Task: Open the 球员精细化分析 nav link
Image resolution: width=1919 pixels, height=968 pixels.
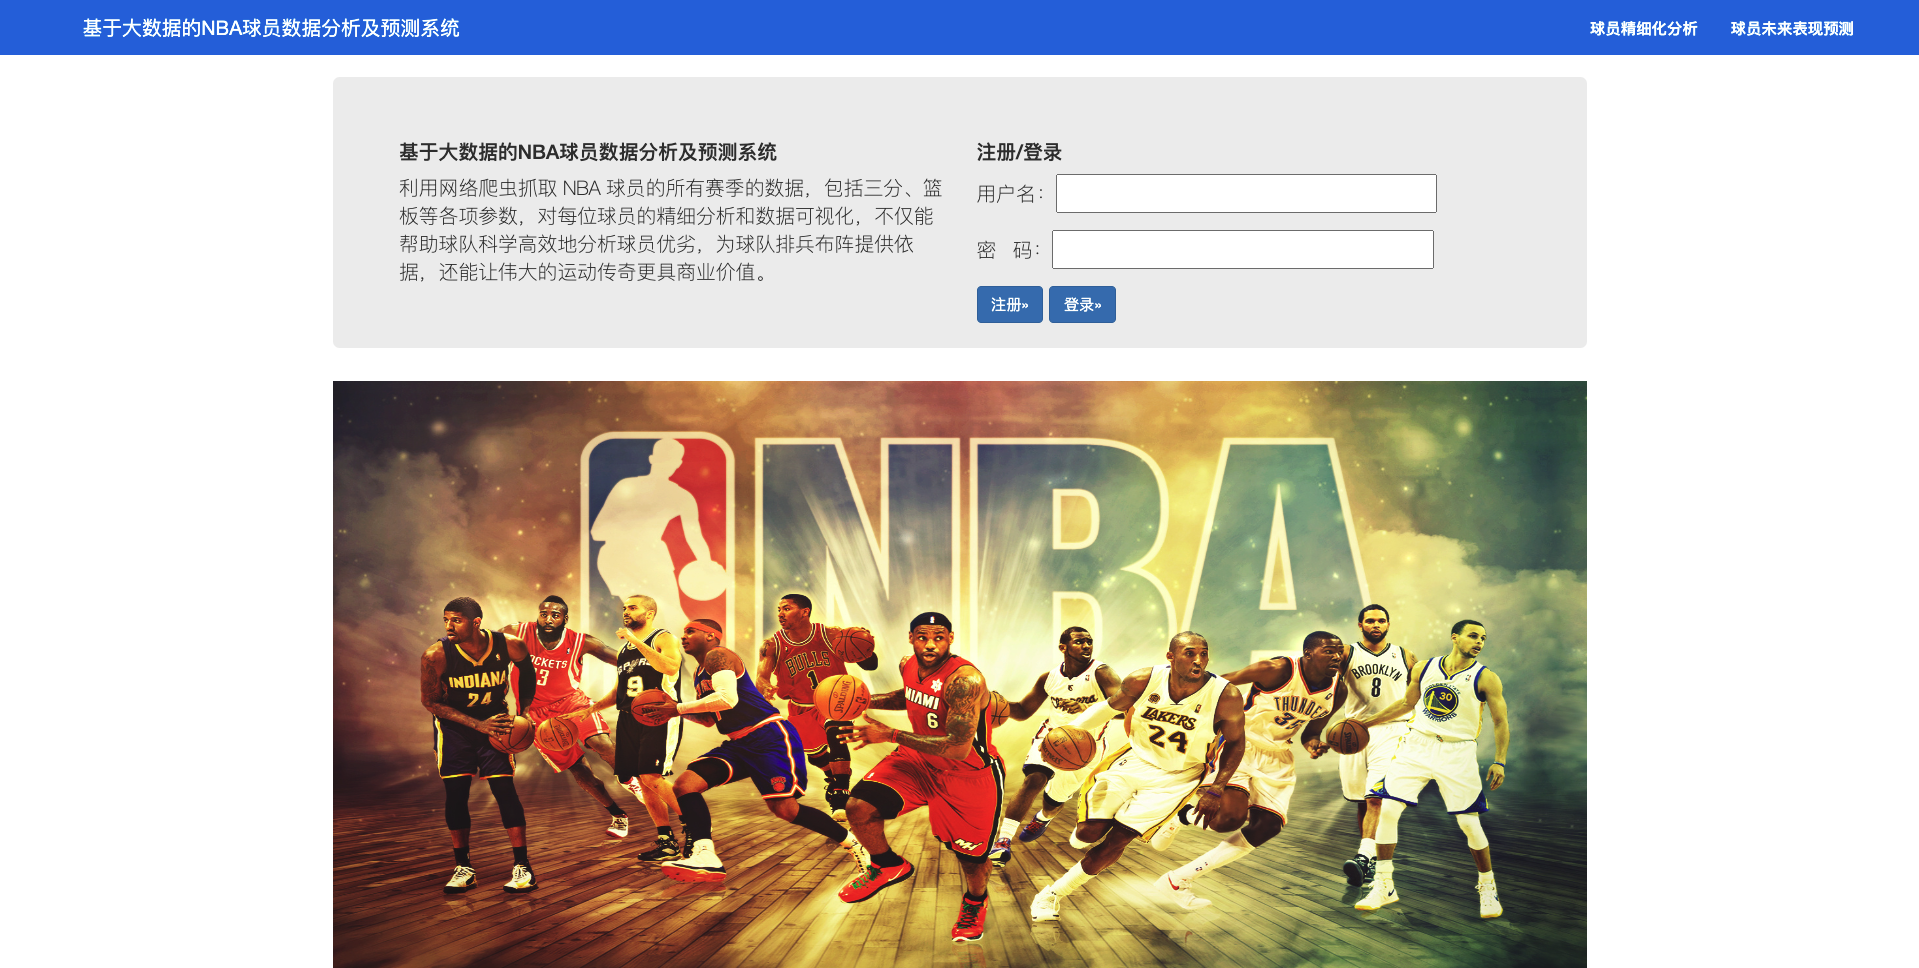Action: pos(1643,28)
